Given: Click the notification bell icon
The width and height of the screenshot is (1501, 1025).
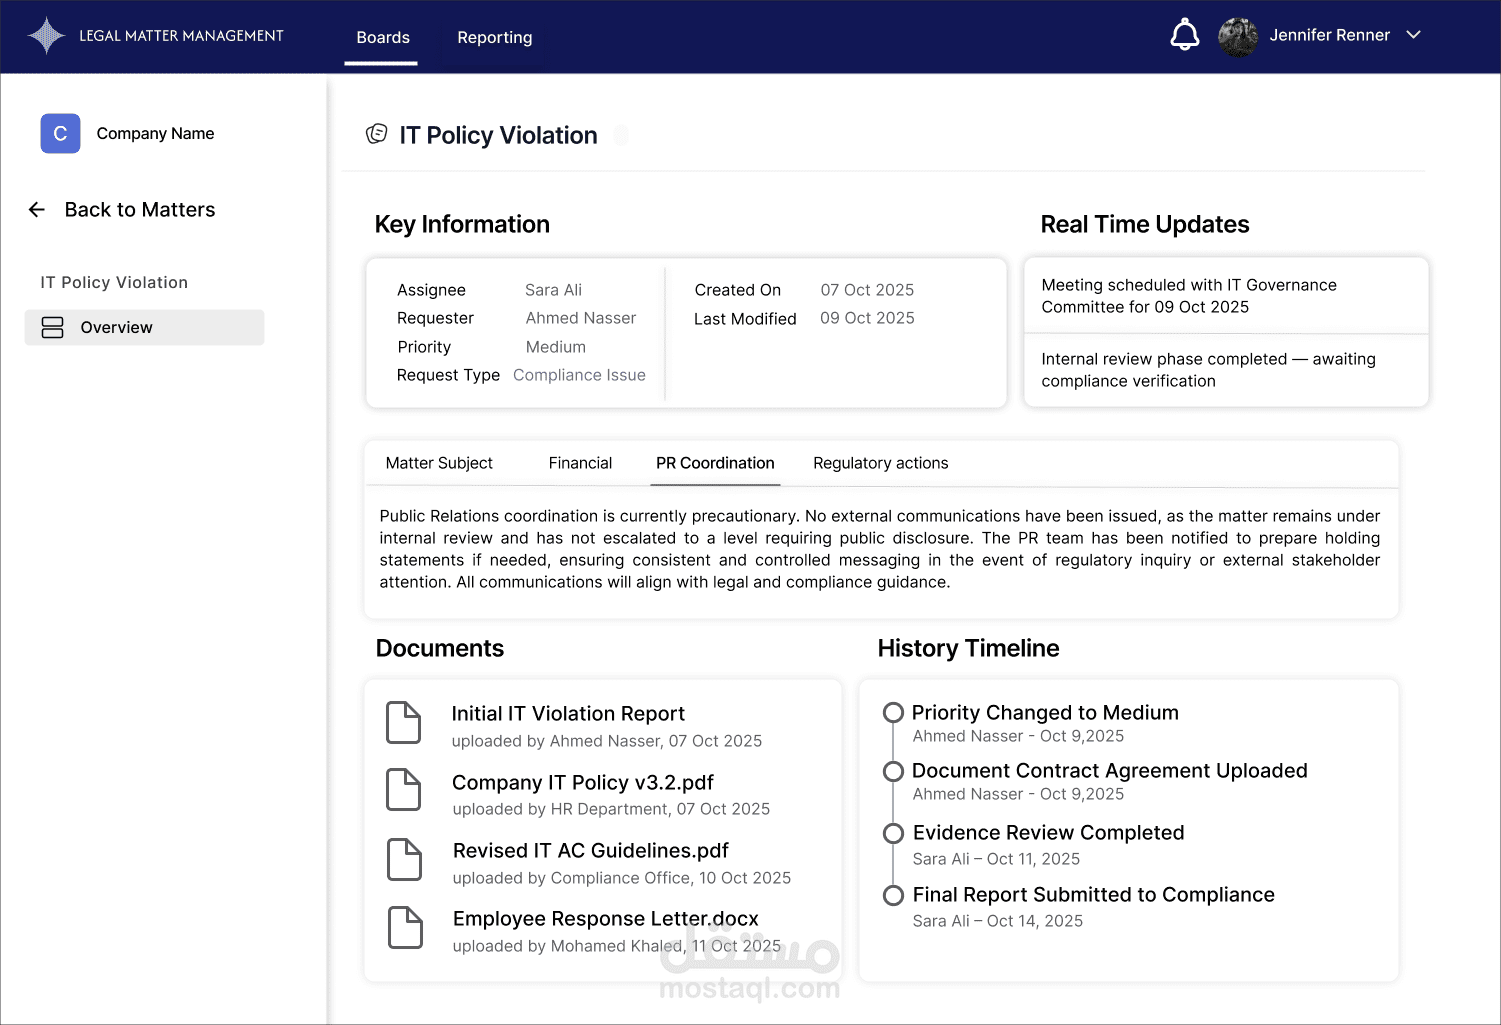Looking at the screenshot, I should [x=1185, y=35].
